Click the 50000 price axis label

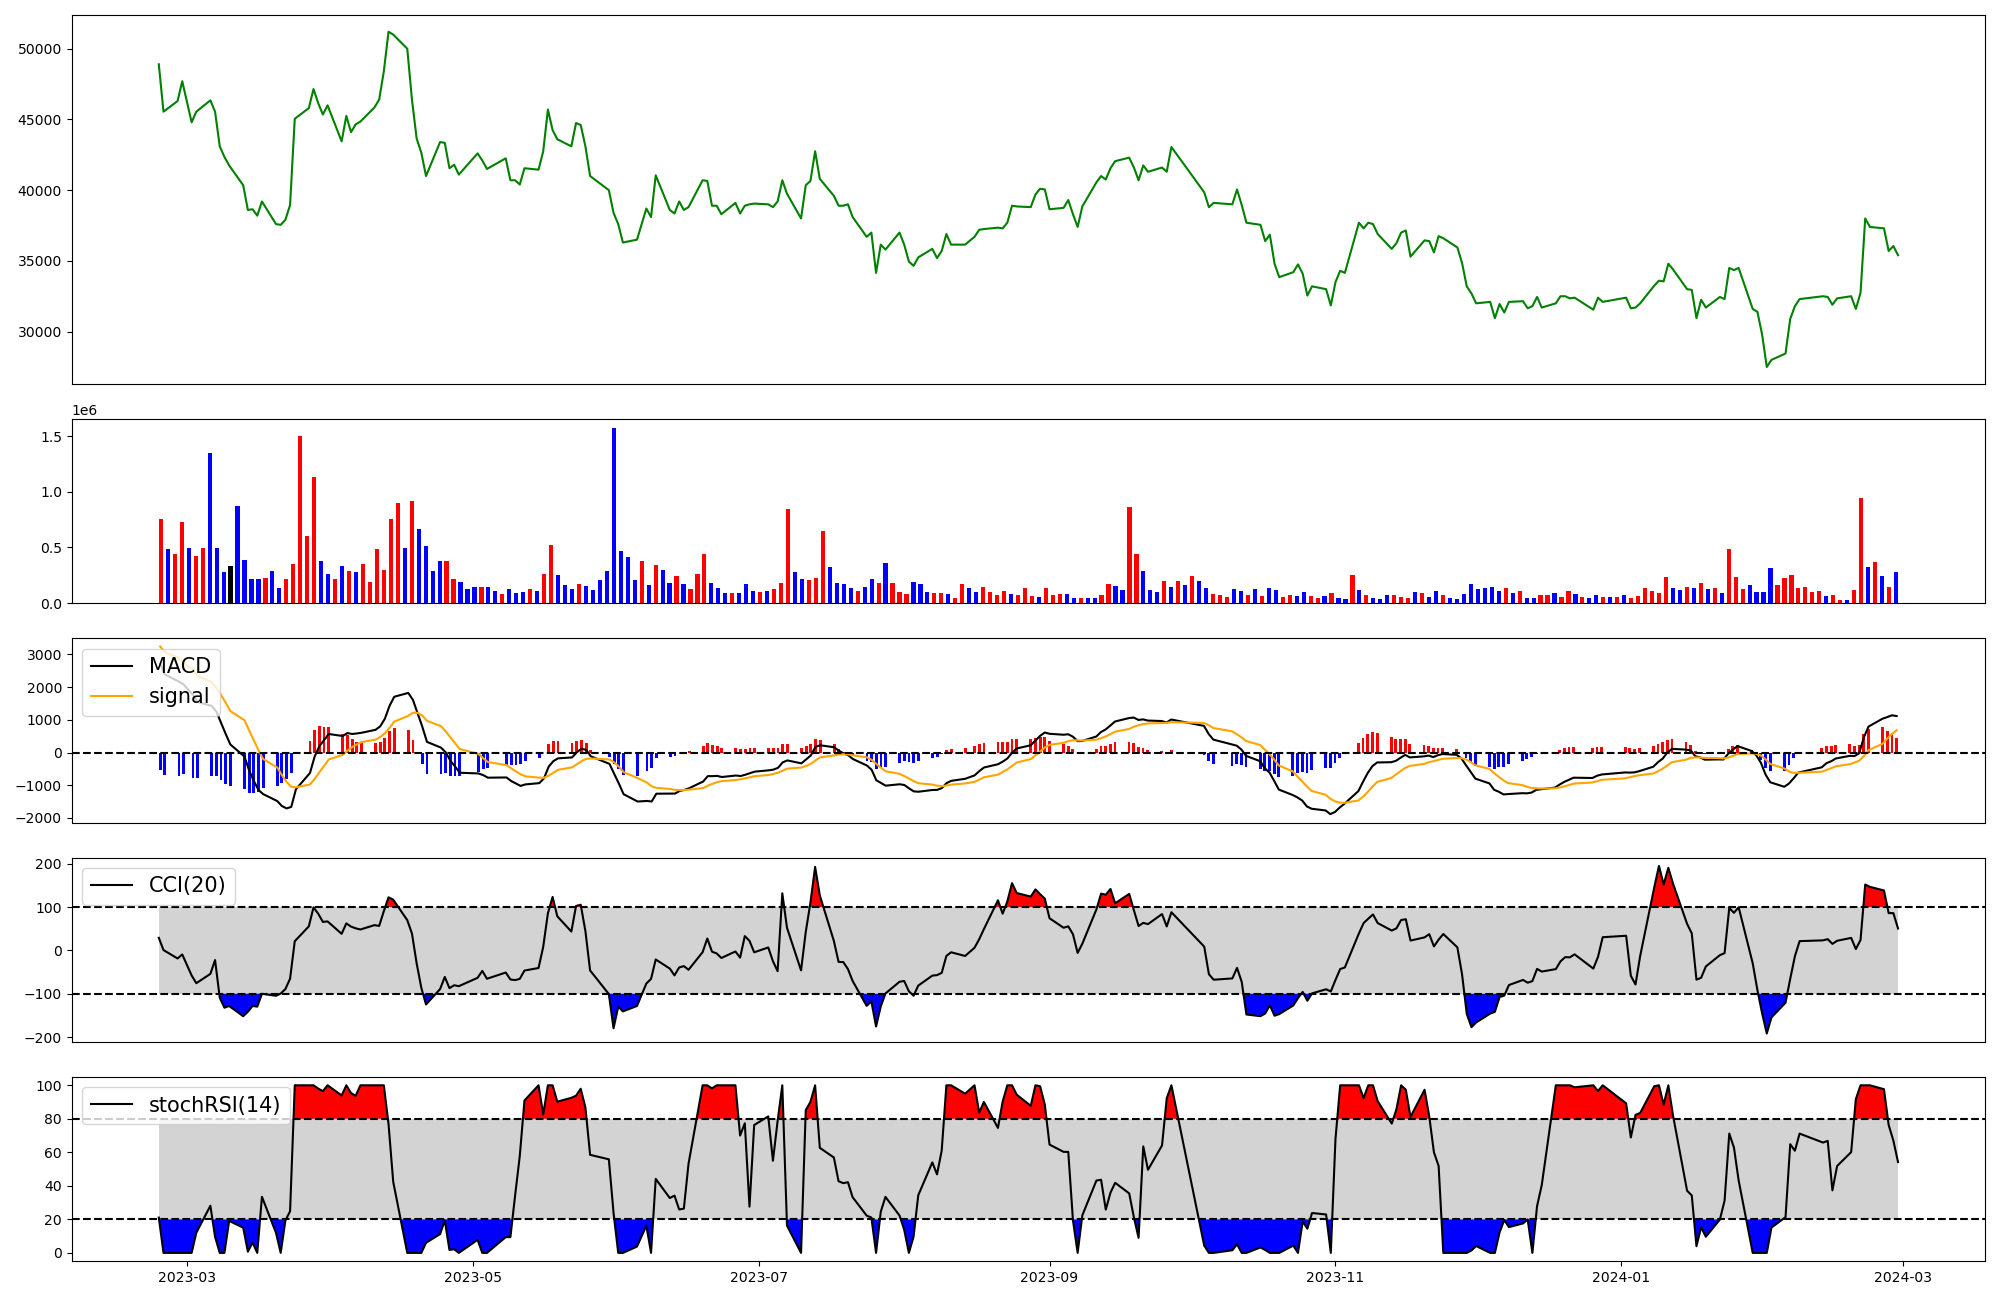[x=40, y=50]
